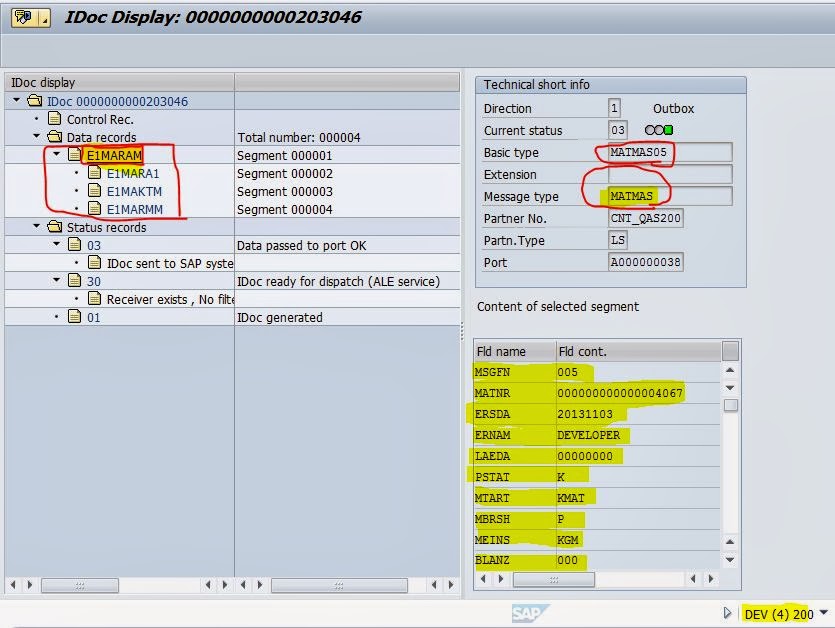
Task: Click the Basic type field MATMAS05
Action: coord(670,152)
